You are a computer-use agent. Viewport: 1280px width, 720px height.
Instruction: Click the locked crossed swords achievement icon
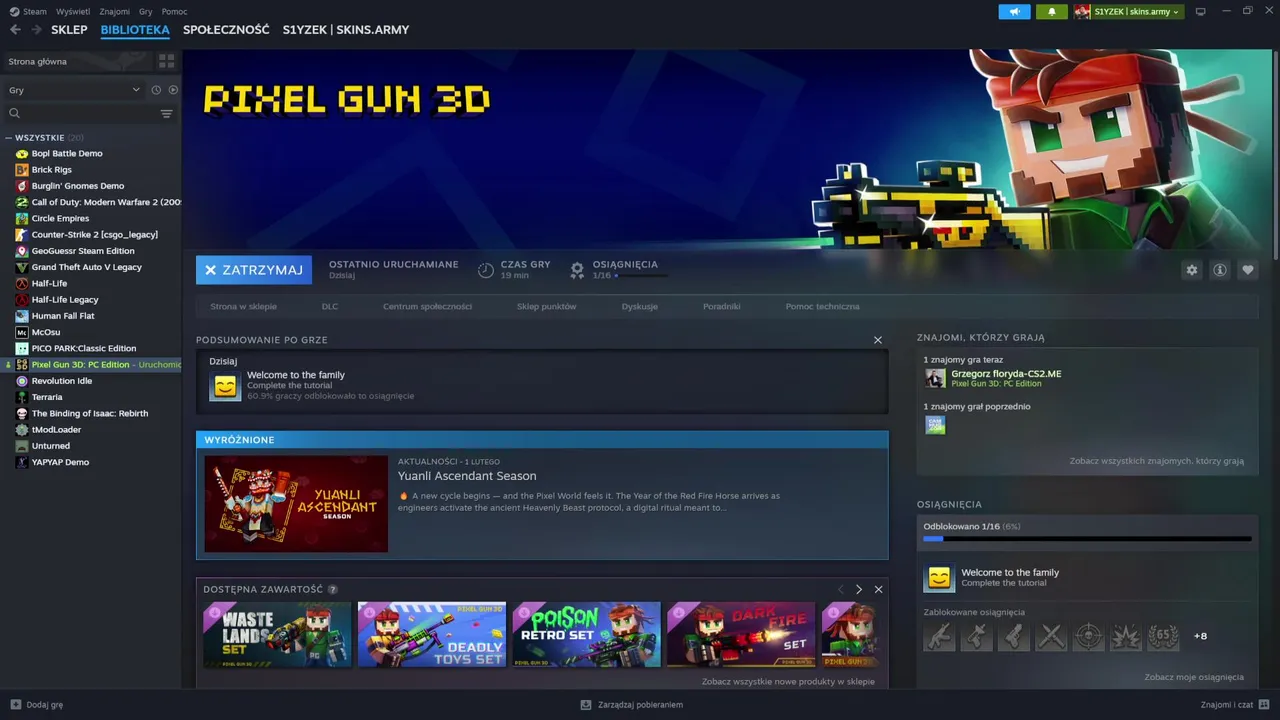pyautogui.click(x=1051, y=636)
